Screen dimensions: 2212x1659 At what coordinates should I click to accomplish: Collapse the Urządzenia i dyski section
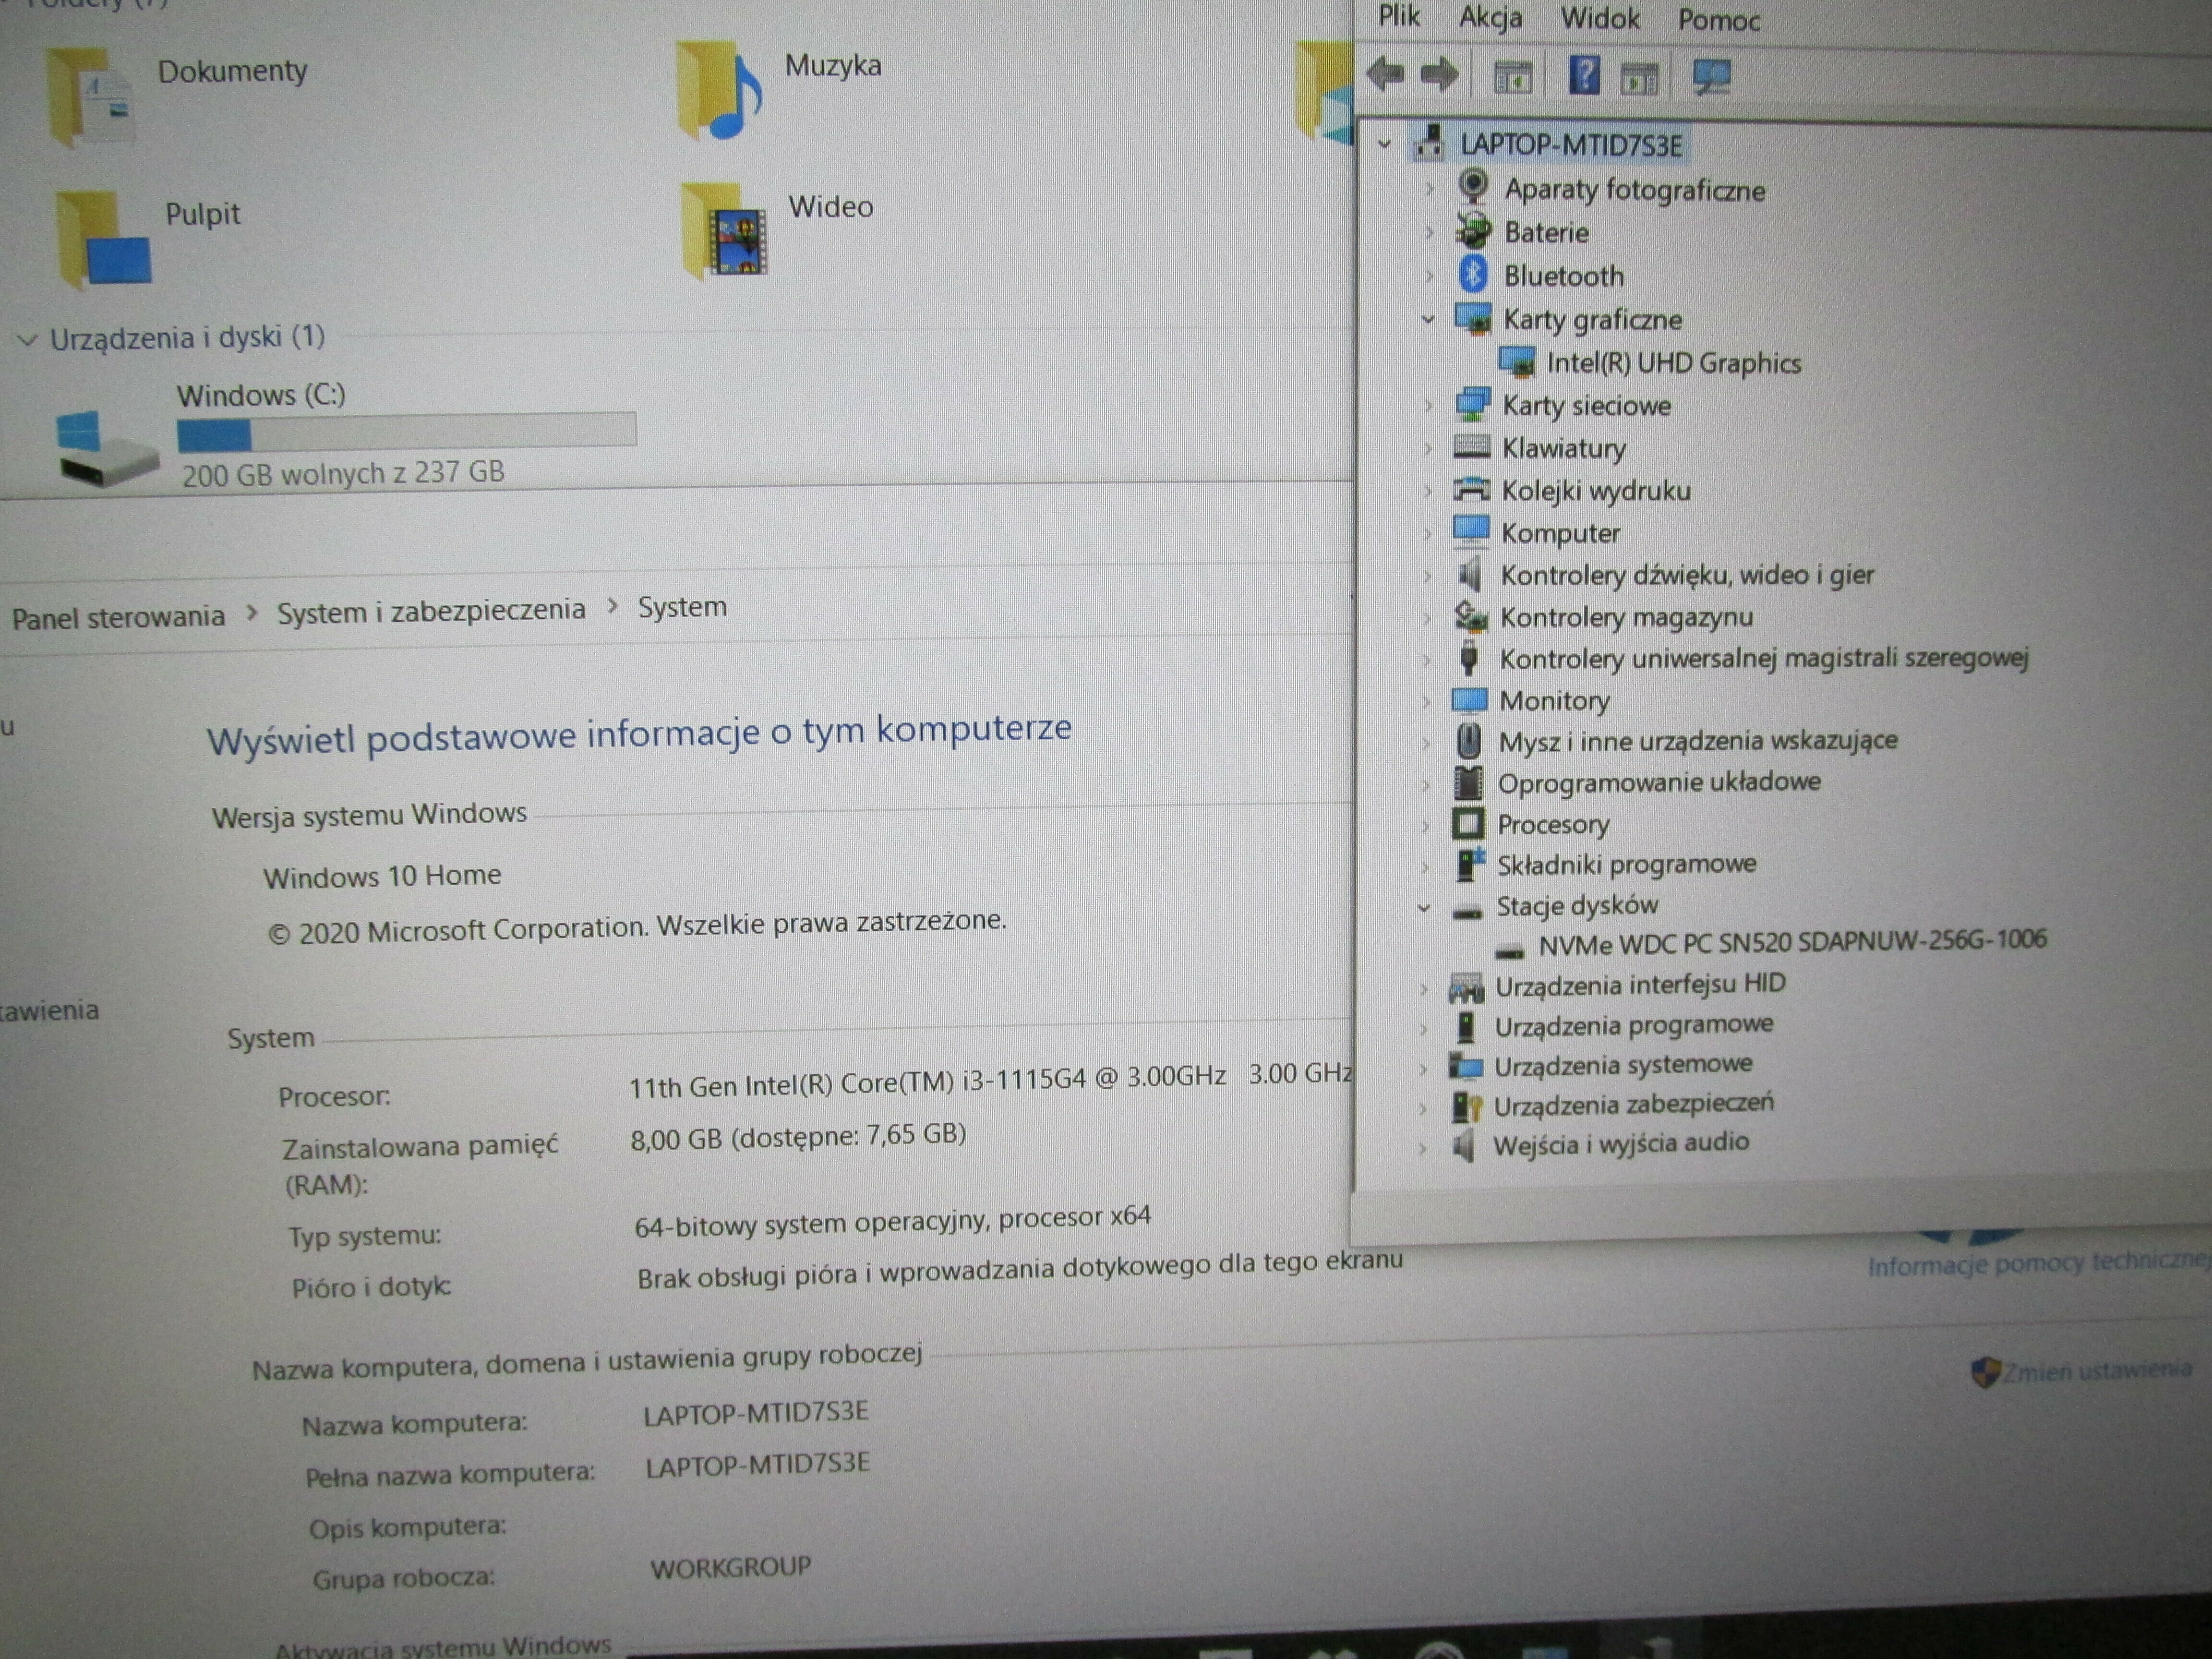coord(27,340)
